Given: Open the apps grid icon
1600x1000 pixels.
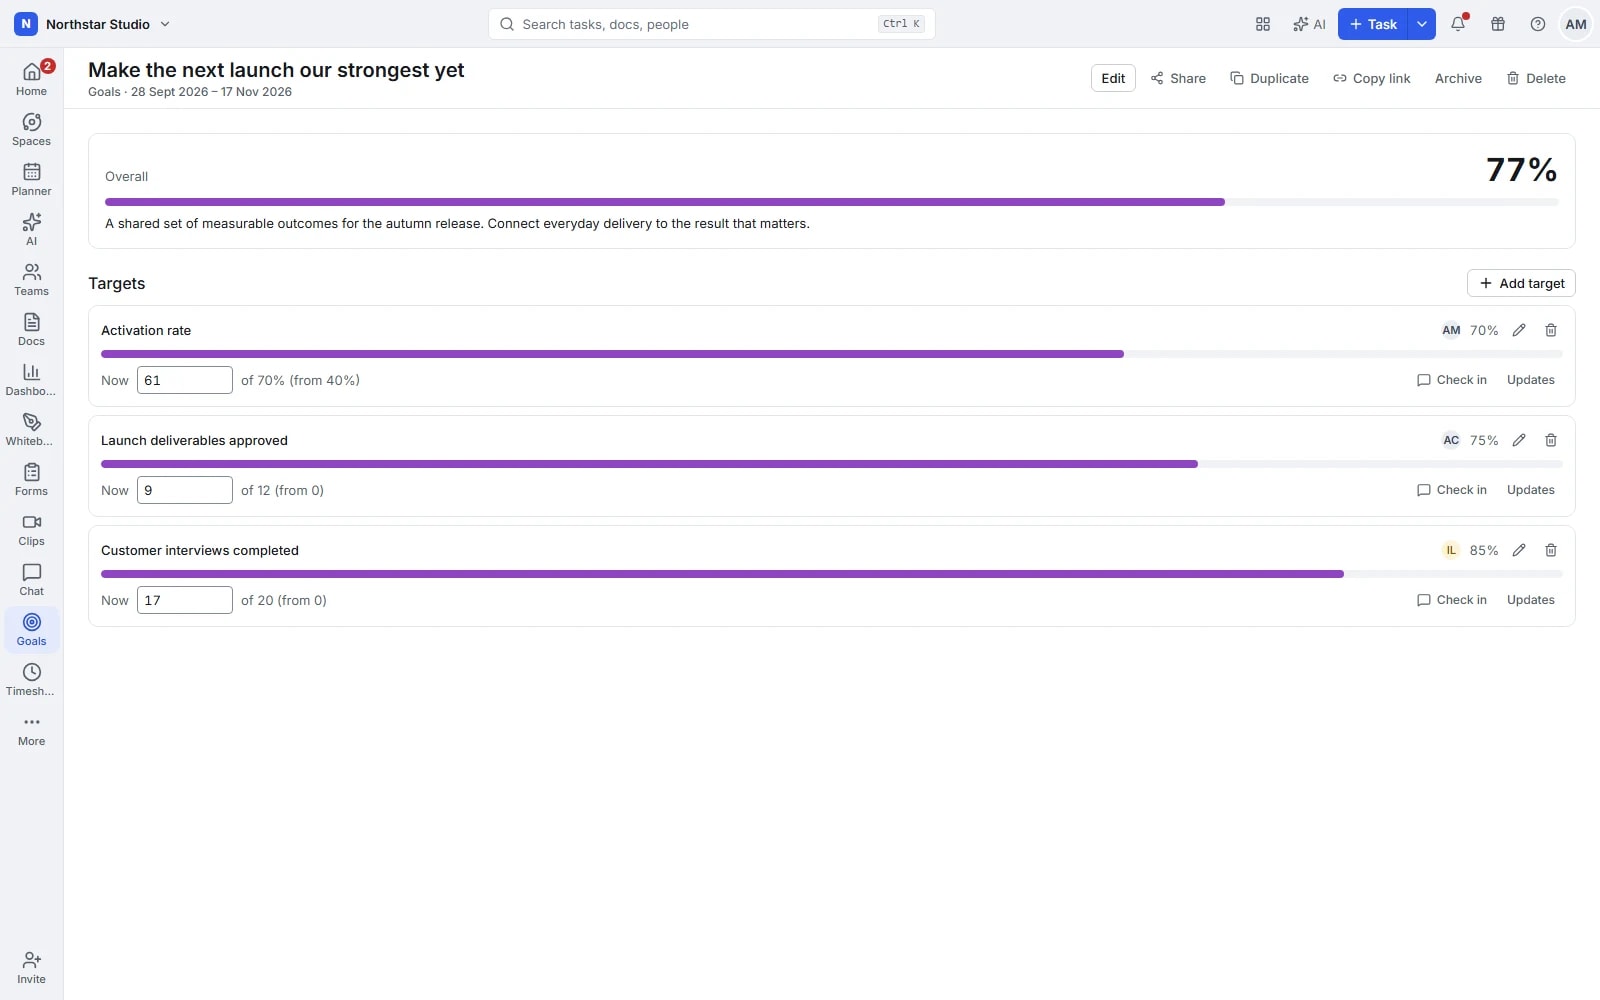Looking at the screenshot, I should tap(1263, 24).
